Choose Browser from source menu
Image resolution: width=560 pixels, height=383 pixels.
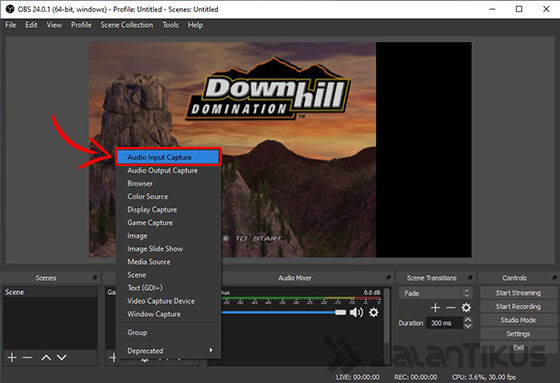tap(168, 183)
